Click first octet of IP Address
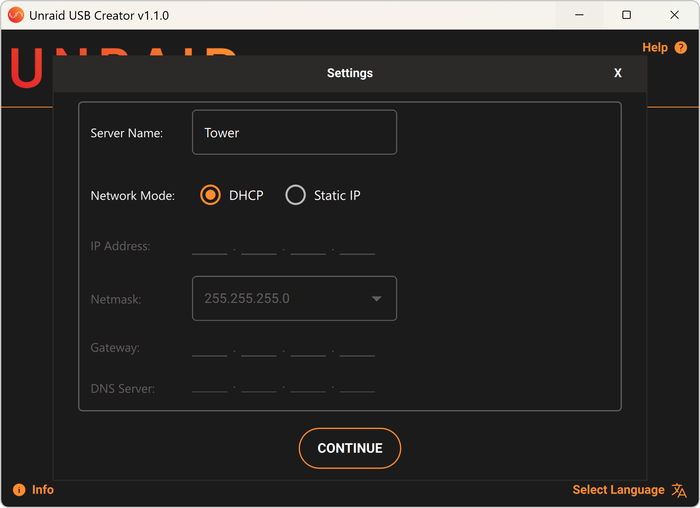Viewport: 700px width, 508px height. click(210, 246)
